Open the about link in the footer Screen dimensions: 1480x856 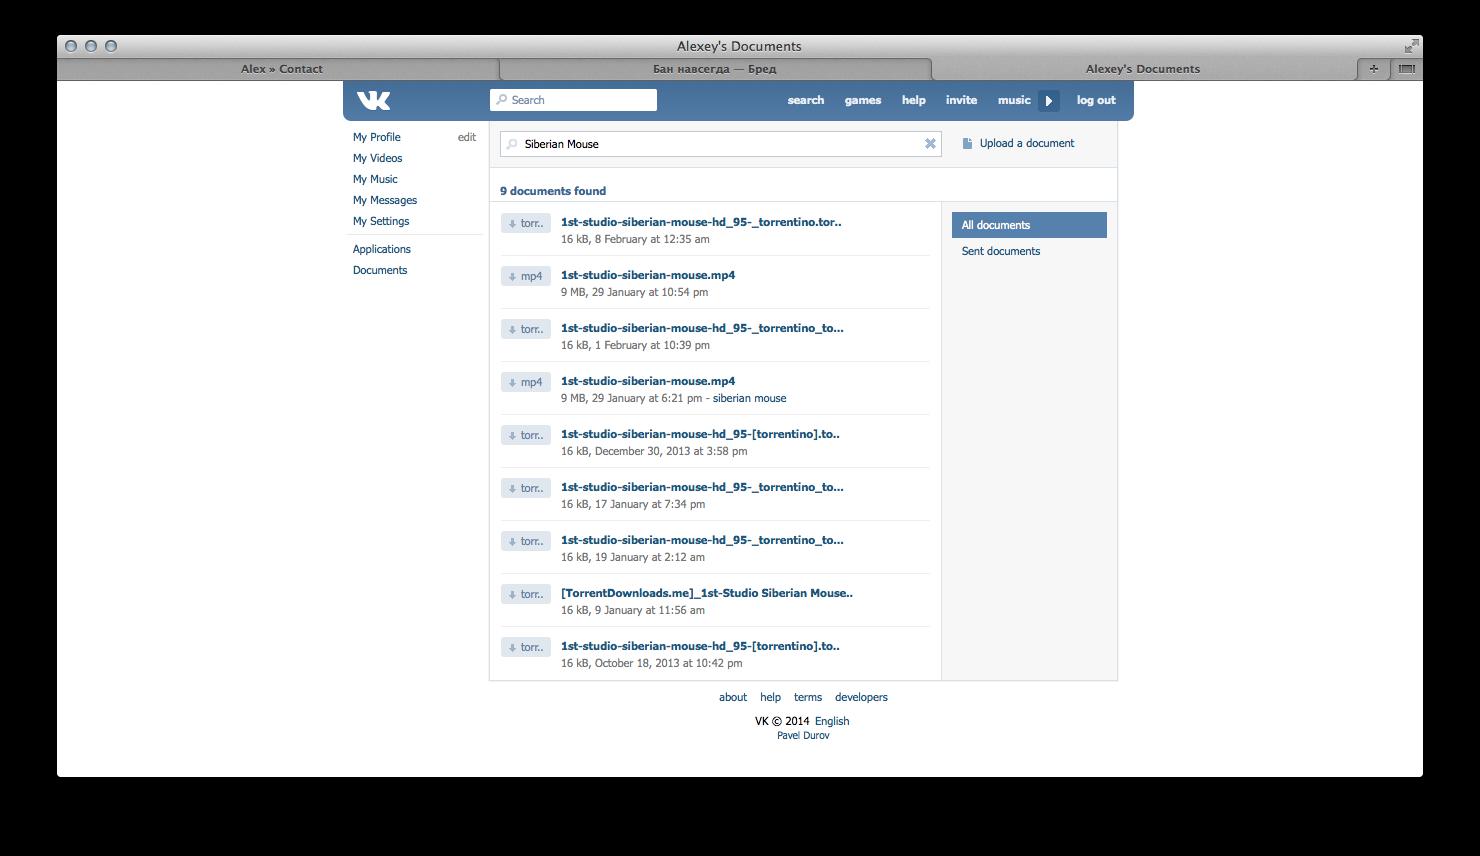pyautogui.click(x=733, y=697)
